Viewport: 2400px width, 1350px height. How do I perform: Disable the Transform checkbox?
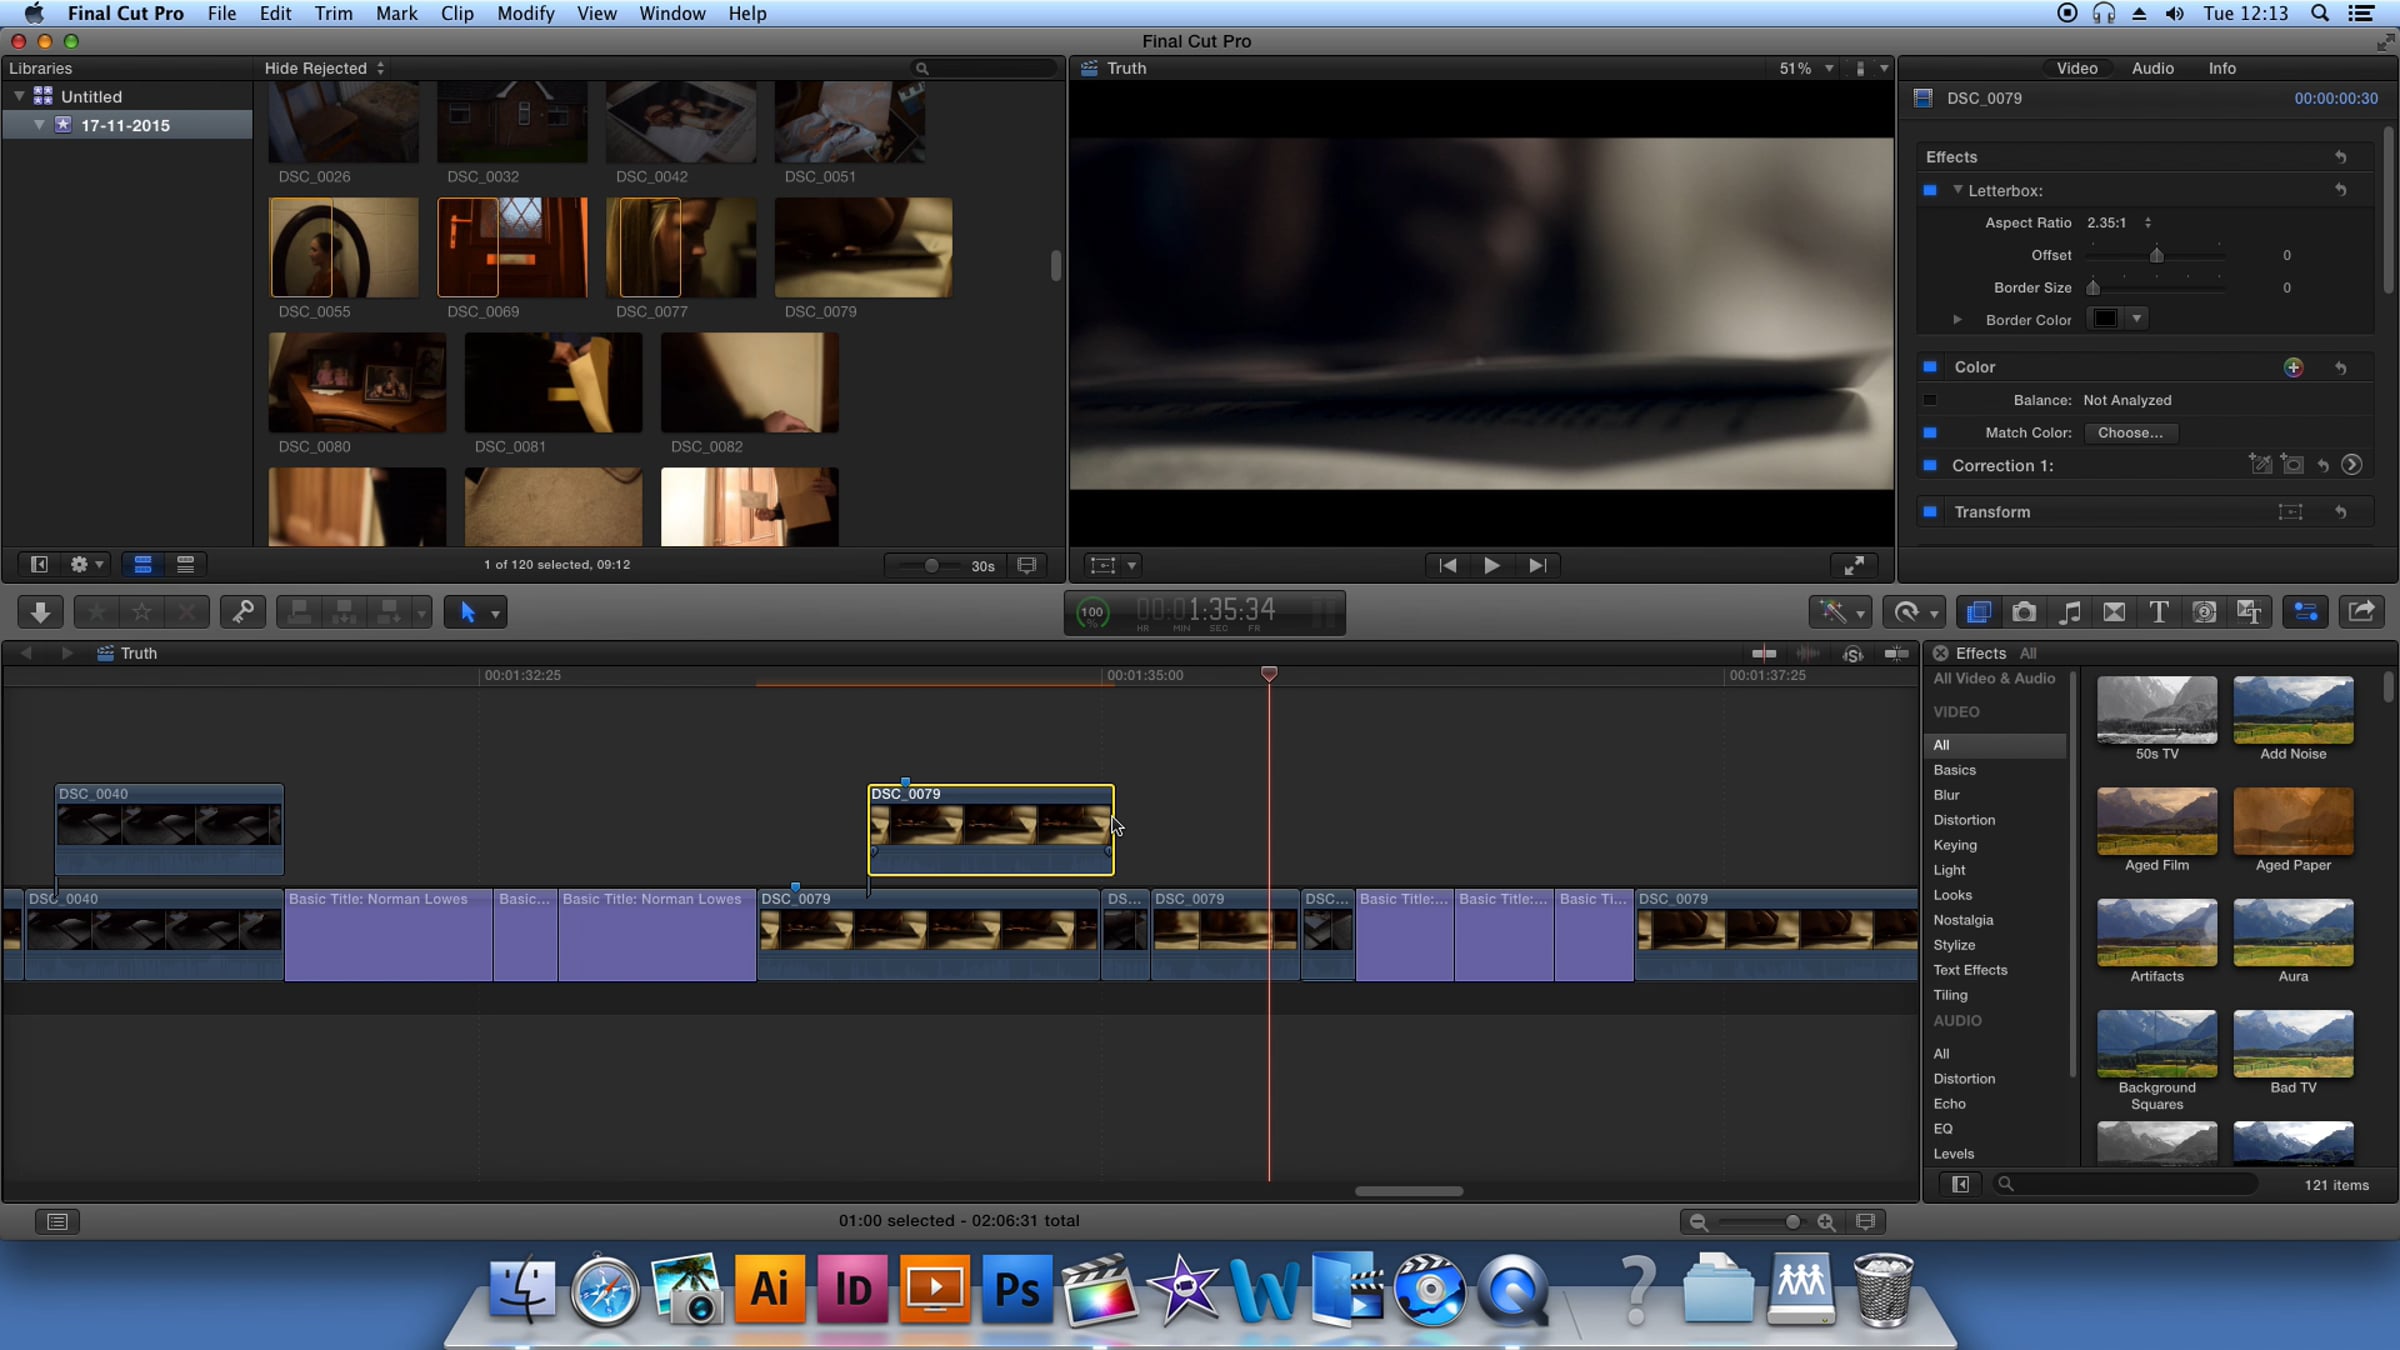tap(1930, 512)
